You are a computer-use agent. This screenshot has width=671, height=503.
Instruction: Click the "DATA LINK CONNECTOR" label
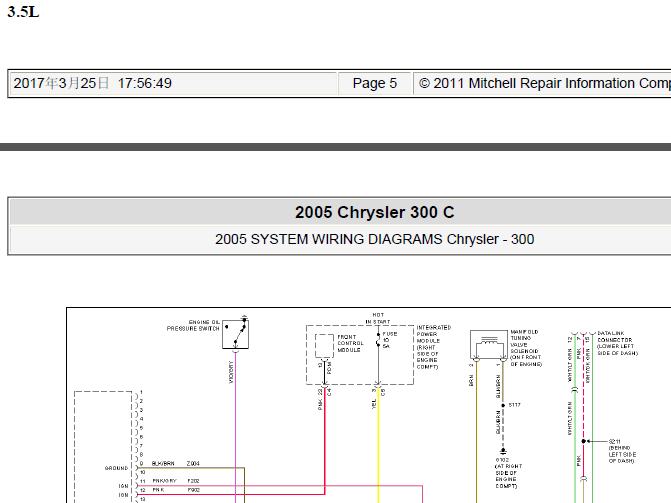pos(618,343)
